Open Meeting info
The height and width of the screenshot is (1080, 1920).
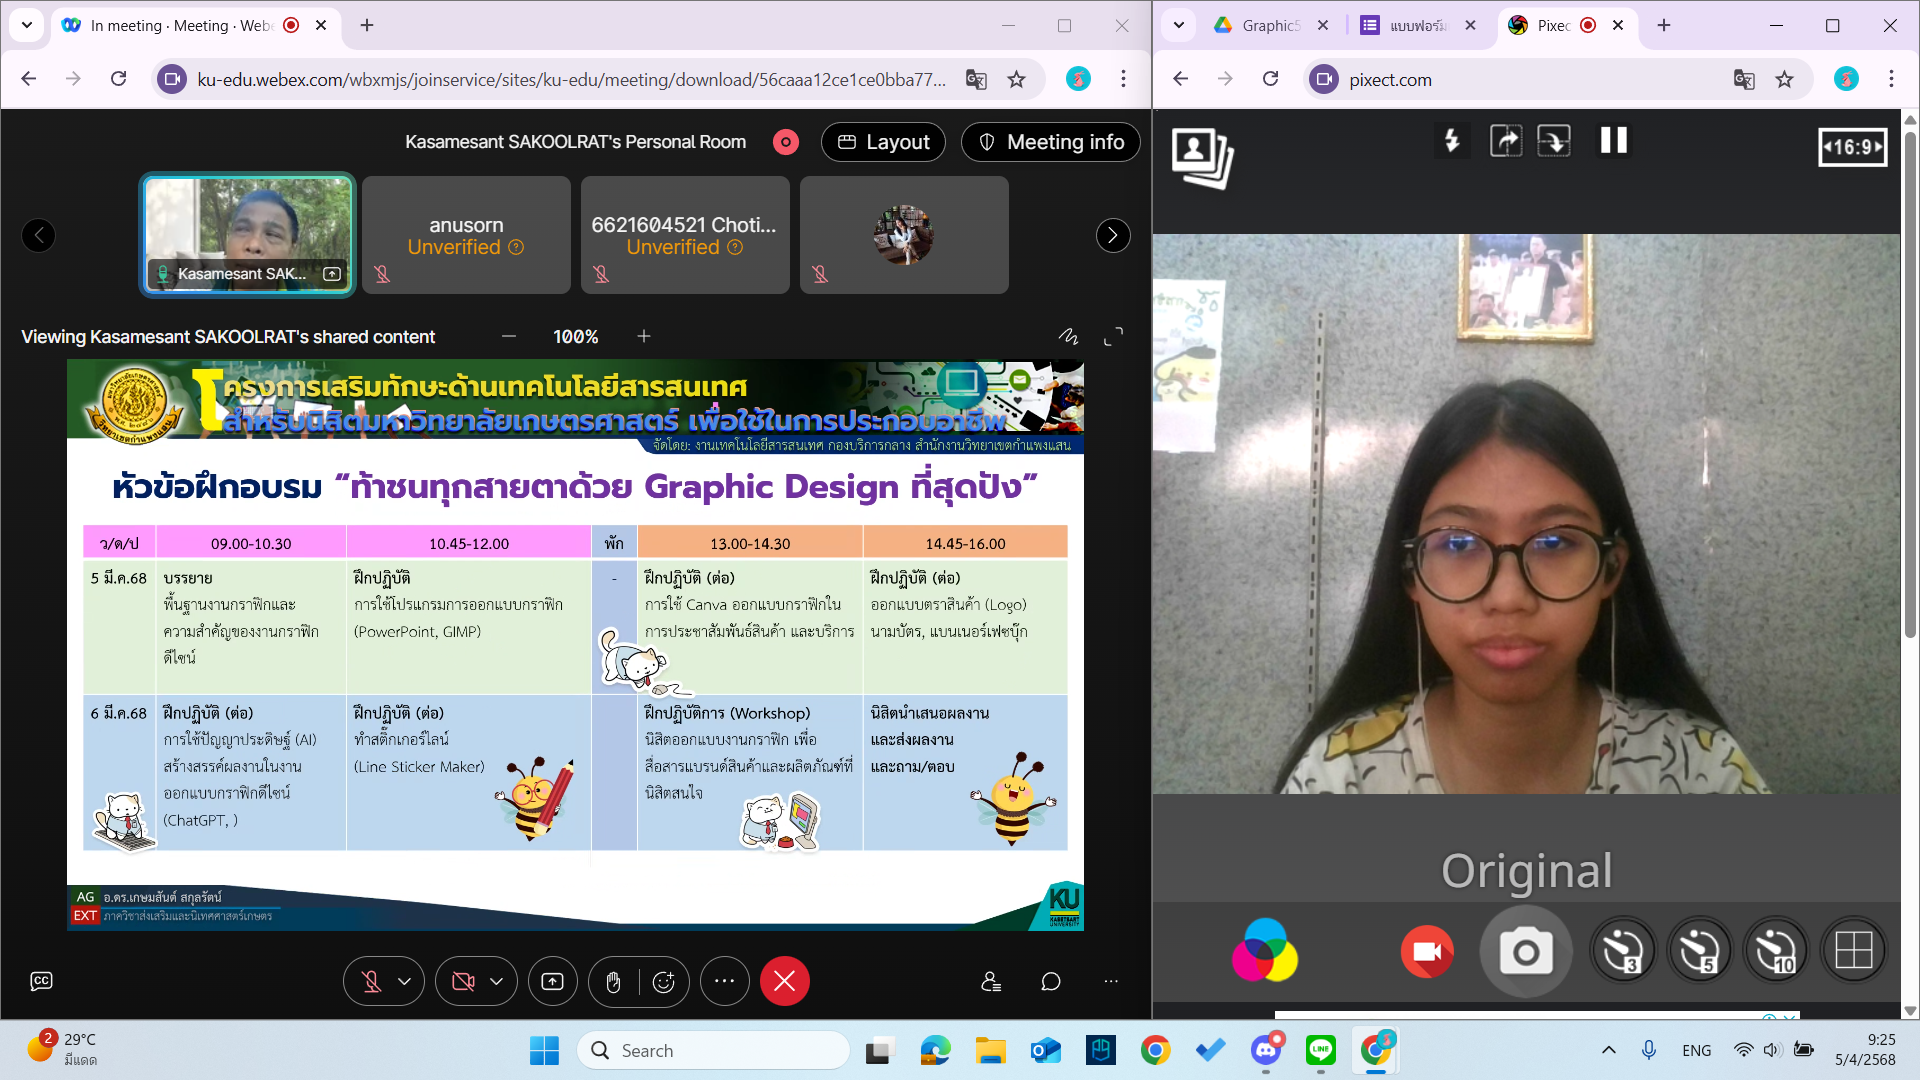point(1050,142)
